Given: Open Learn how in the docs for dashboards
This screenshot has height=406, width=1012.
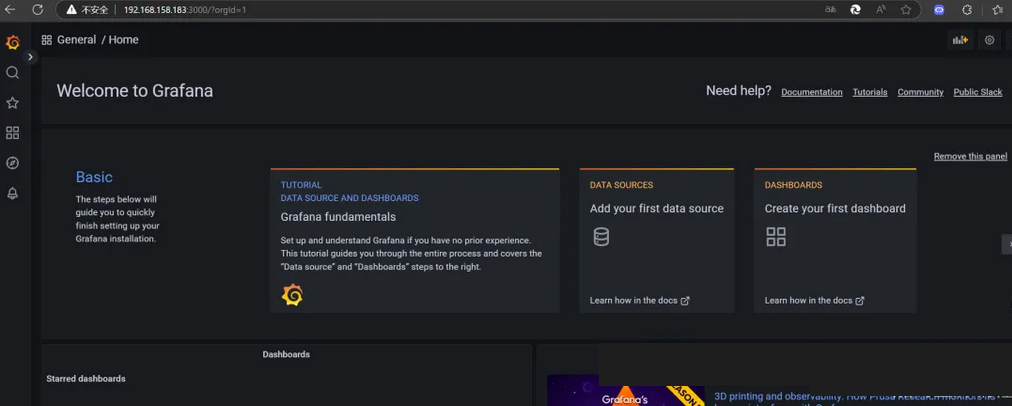Looking at the screenshot, I should point(815,301).
